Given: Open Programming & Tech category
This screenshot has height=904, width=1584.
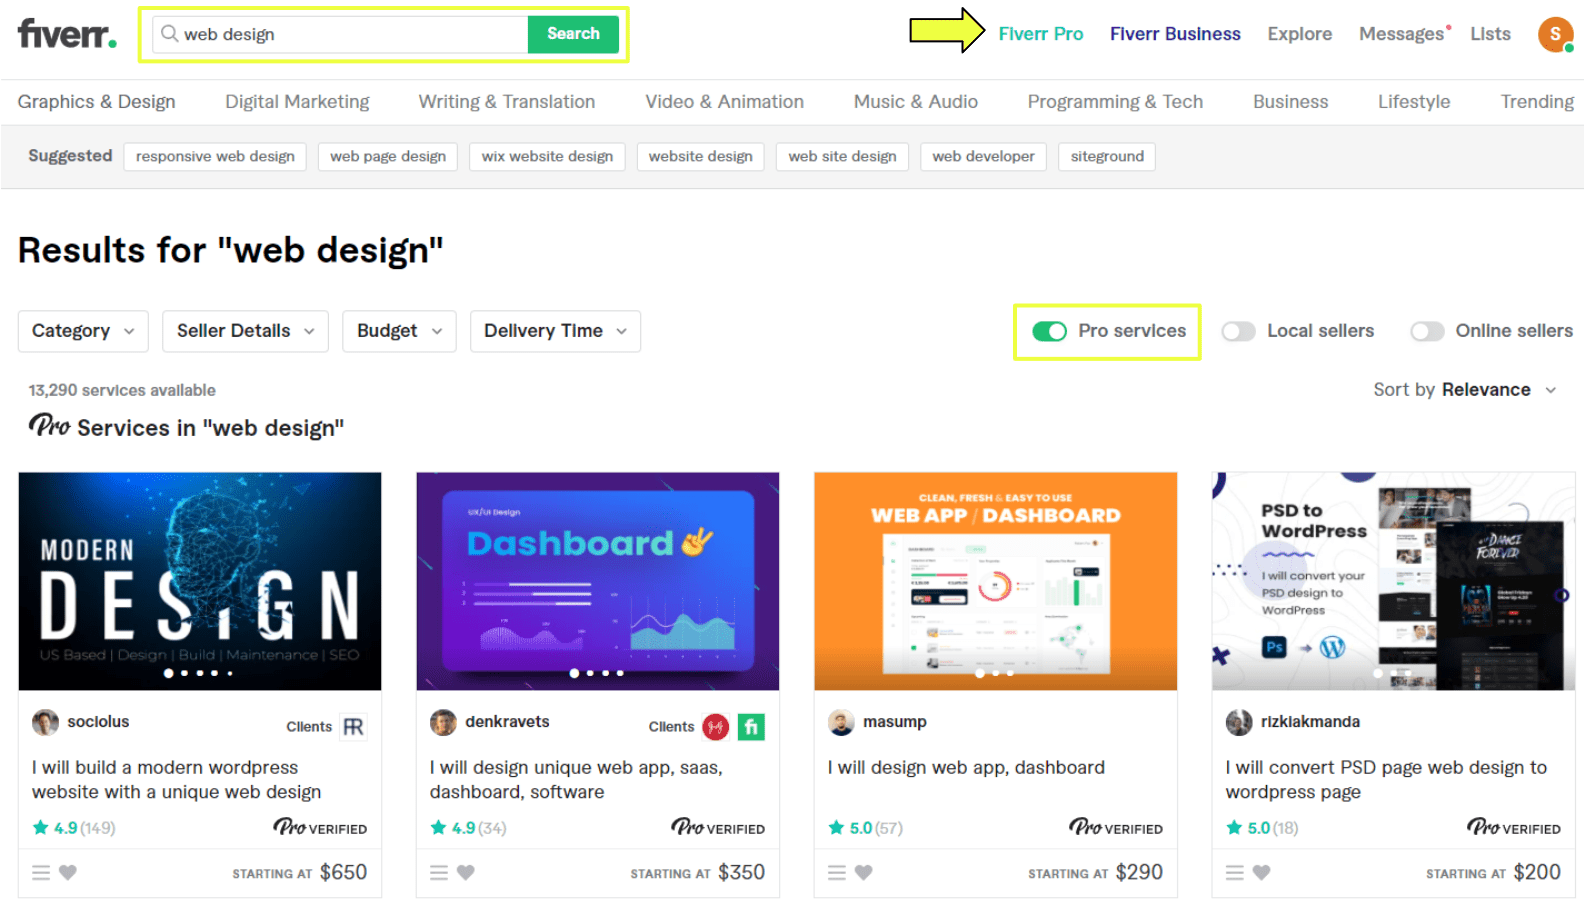Looking at the screenshot, I should [1115, 102].
